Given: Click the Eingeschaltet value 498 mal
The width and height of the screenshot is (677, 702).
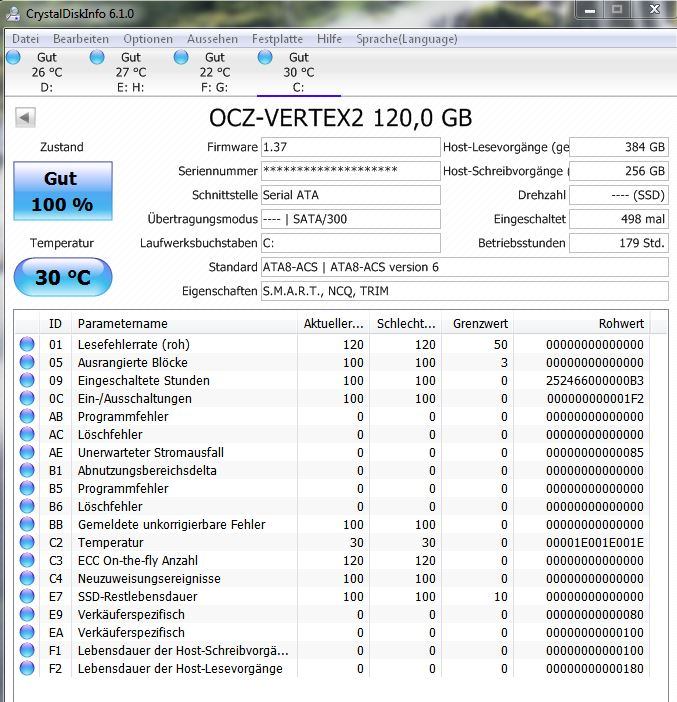Looking at the screenshot, I should click(619, 219).
